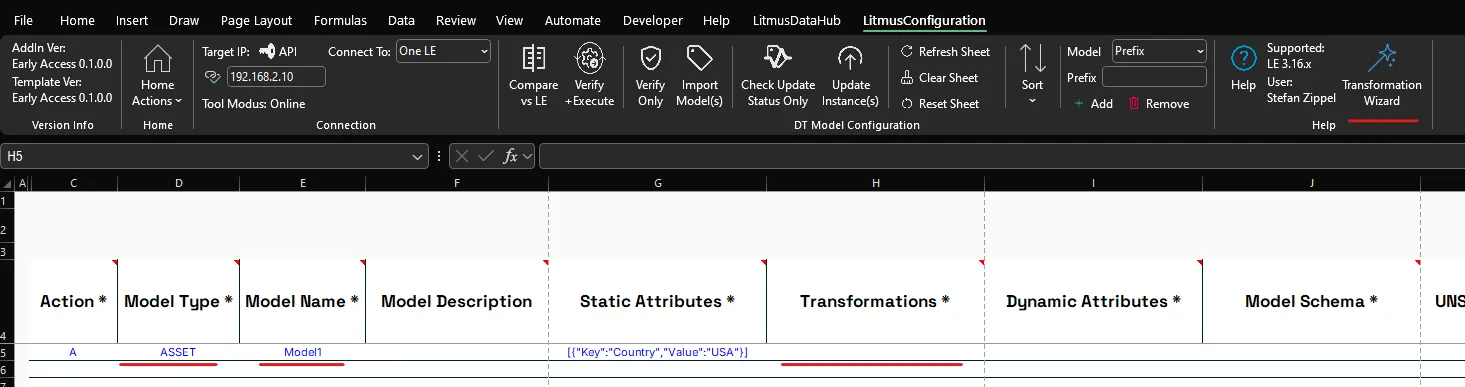Viewport: 1465px width, 387px height.
Task: Click the formula bar cancel X icon
Action: click(x=462, y=156)
